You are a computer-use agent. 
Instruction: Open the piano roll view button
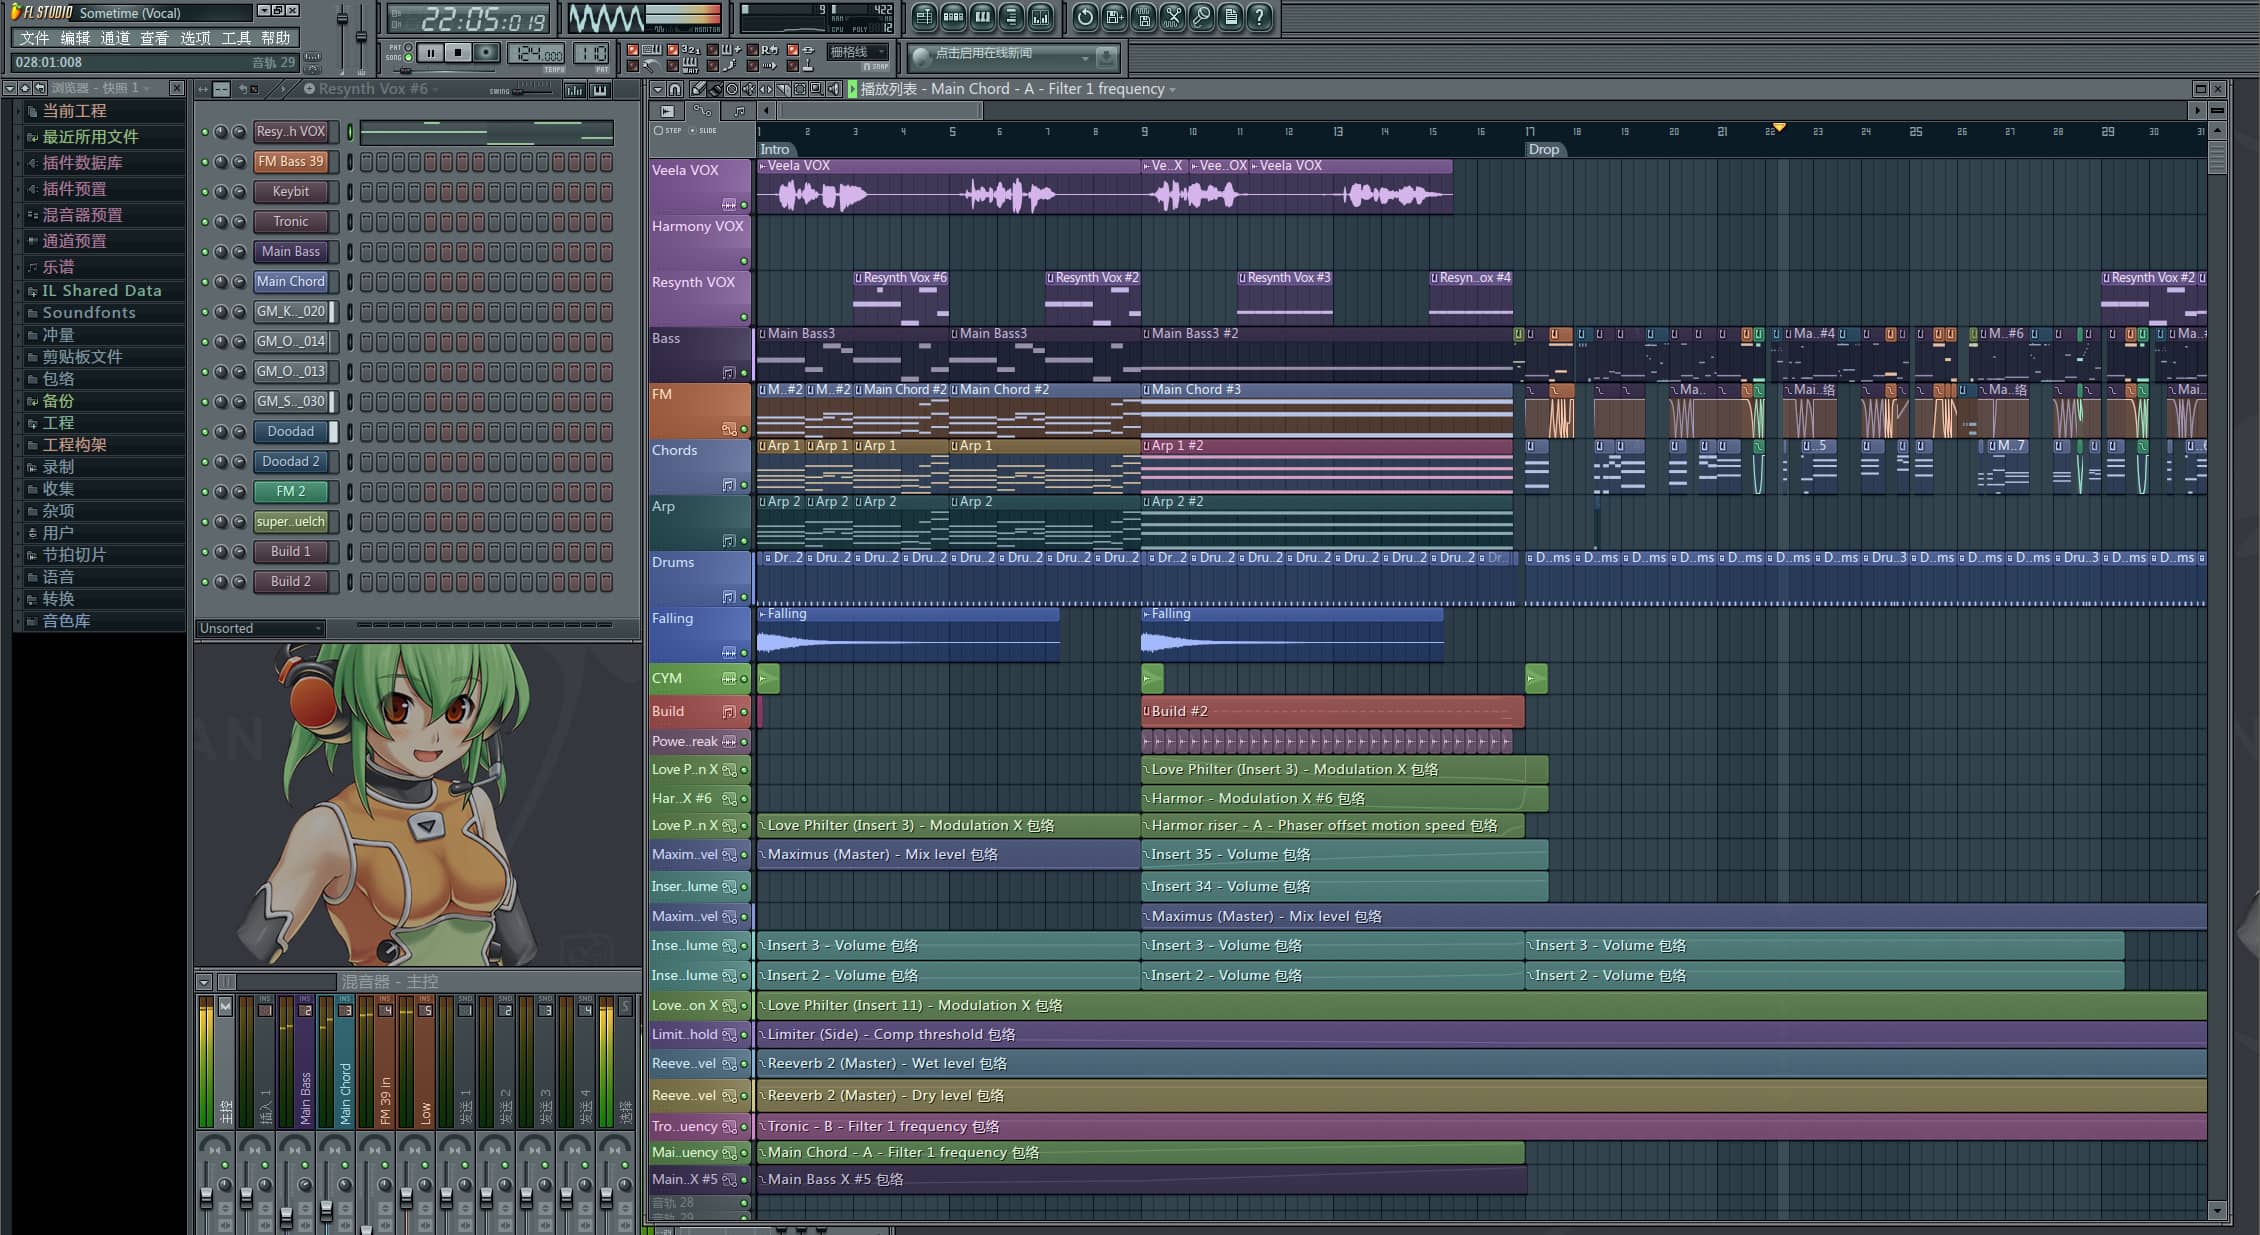pyautogui.click(x=982, y=16)
